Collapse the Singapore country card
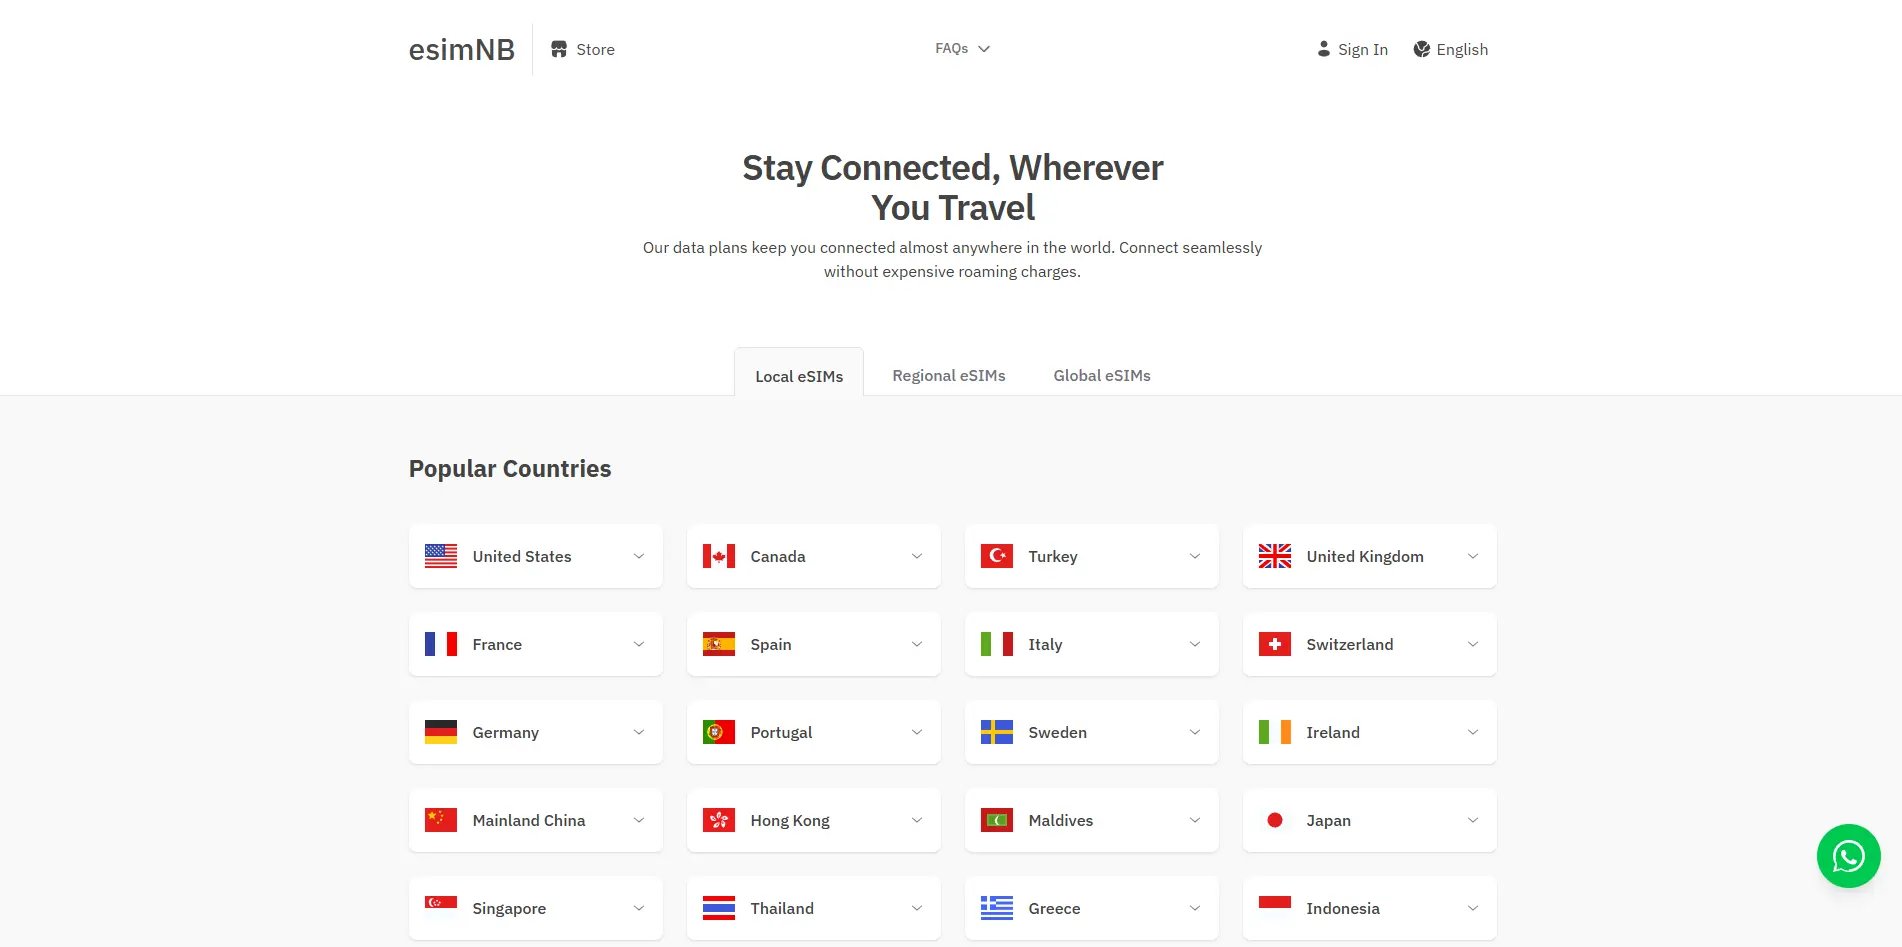The image size is (1902, 947). [x=639, y=908]
